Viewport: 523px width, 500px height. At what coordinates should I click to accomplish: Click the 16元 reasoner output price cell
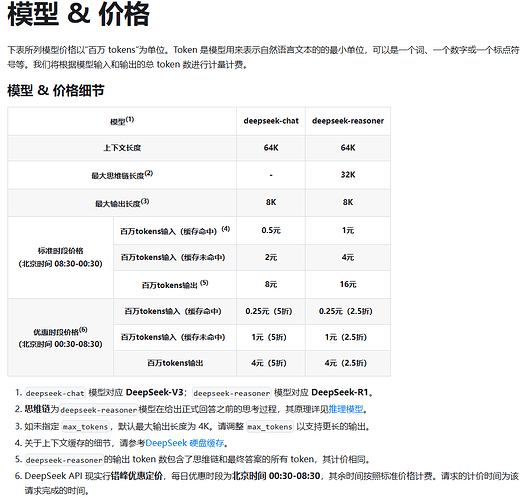tap(348, 284)
